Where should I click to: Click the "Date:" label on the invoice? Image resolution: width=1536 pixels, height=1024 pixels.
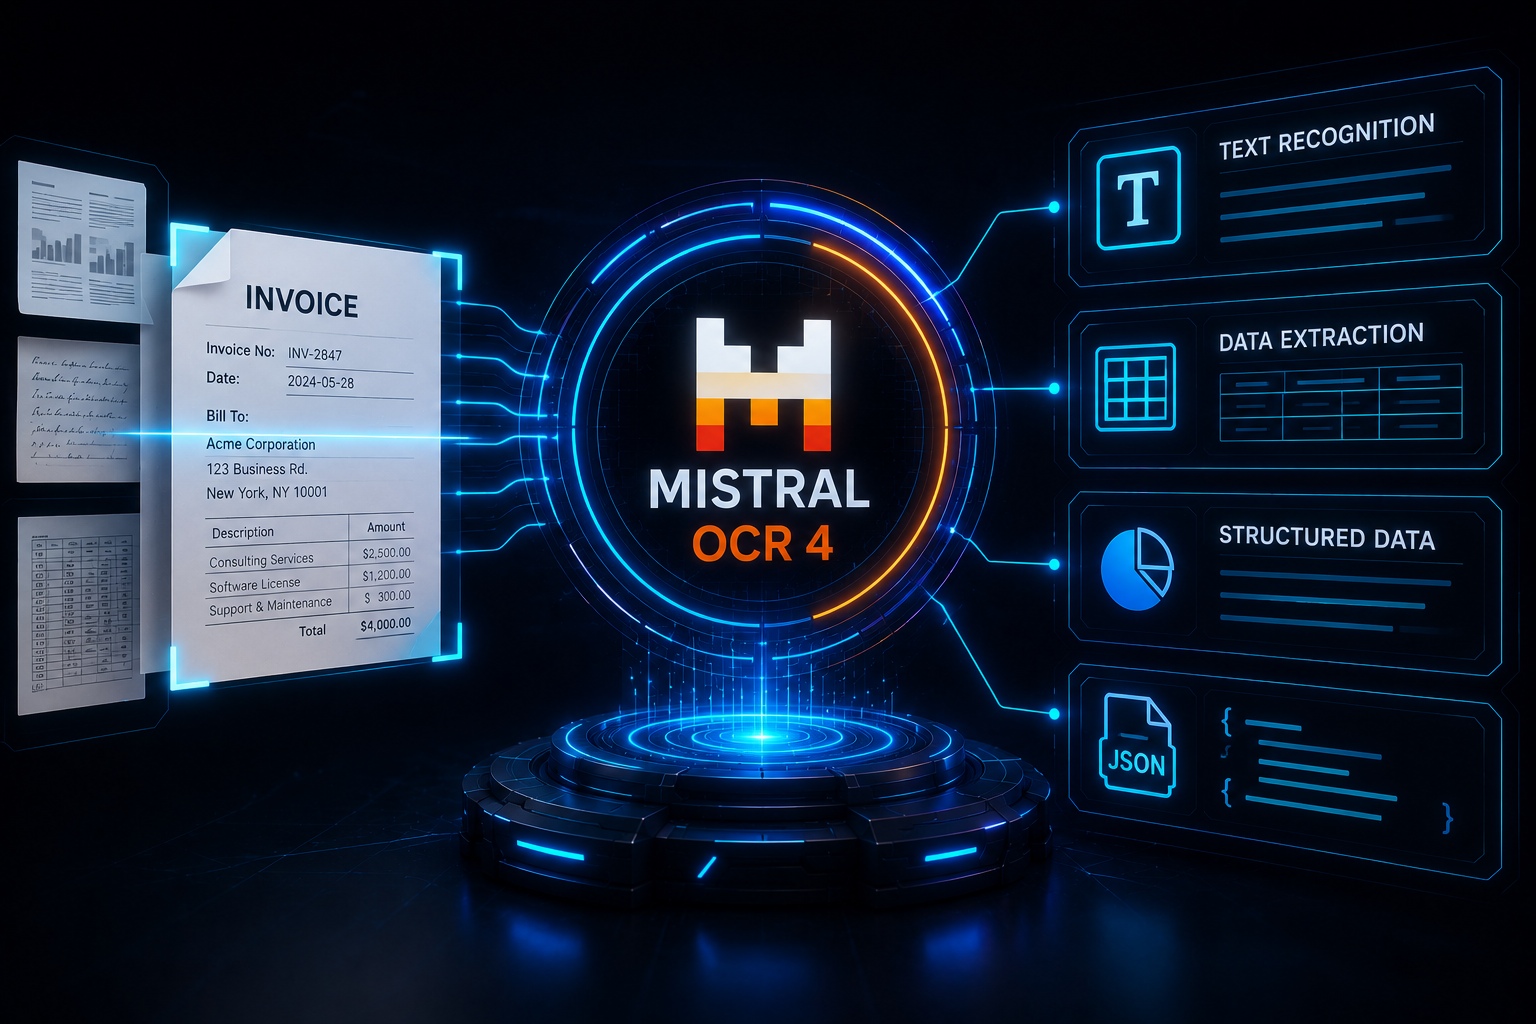coord(223,378)
